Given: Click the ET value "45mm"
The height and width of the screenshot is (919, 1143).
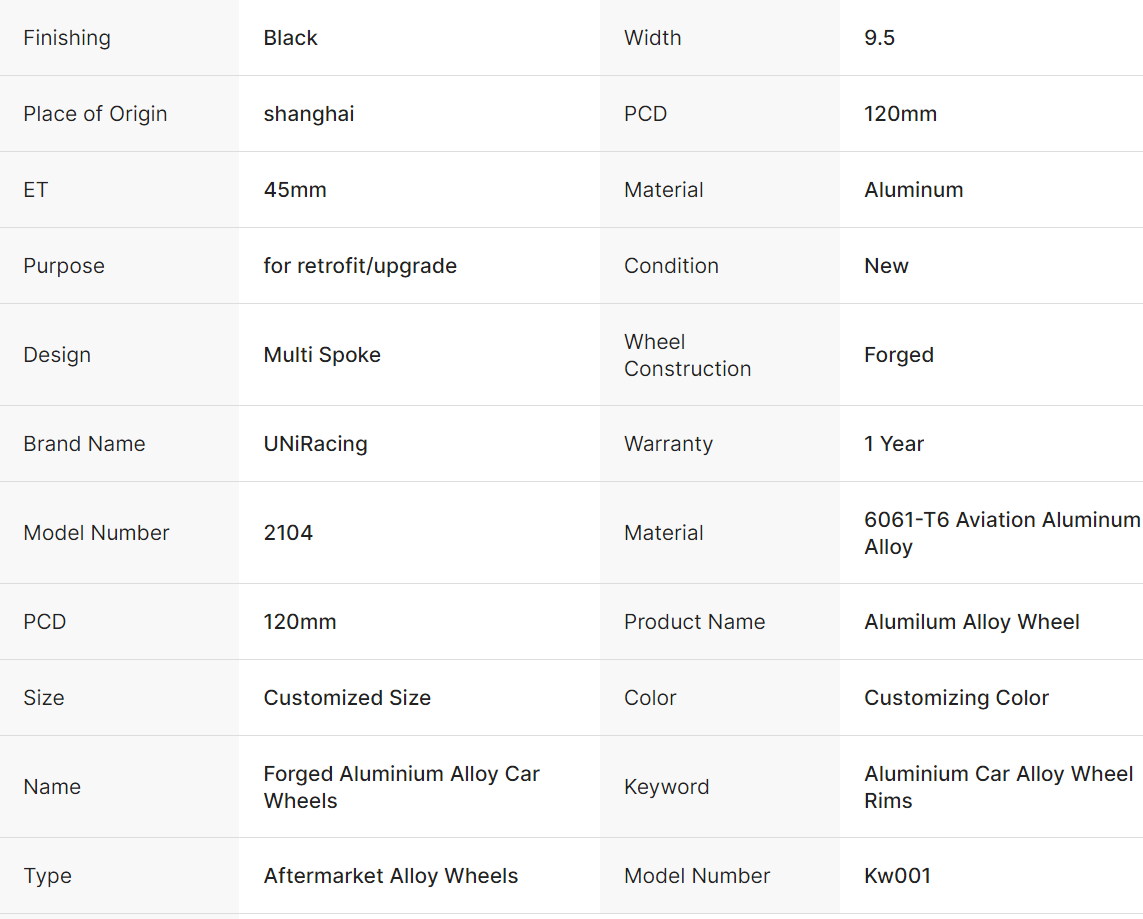Looking at the screenshot, I should tap(295, 190).
